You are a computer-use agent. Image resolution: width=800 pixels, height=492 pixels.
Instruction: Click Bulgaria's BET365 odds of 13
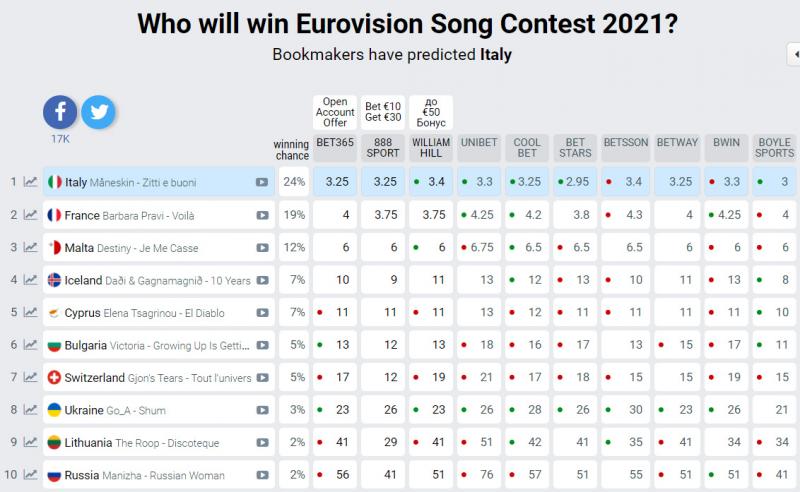(x=335, y=345)
